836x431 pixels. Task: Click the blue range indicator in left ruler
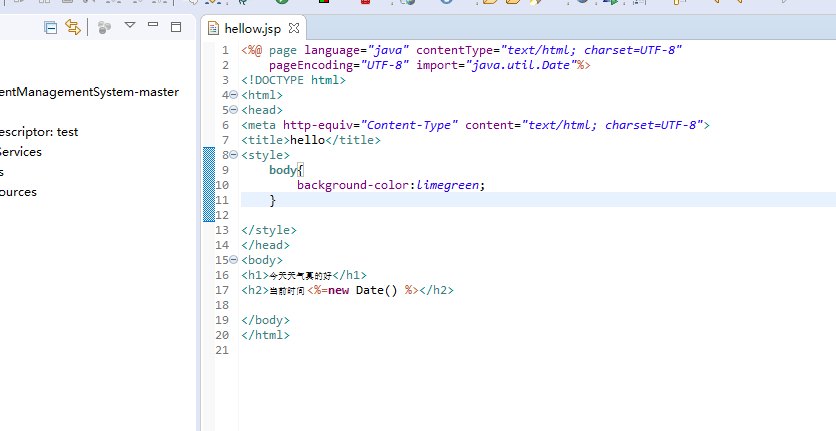(209, 185)
